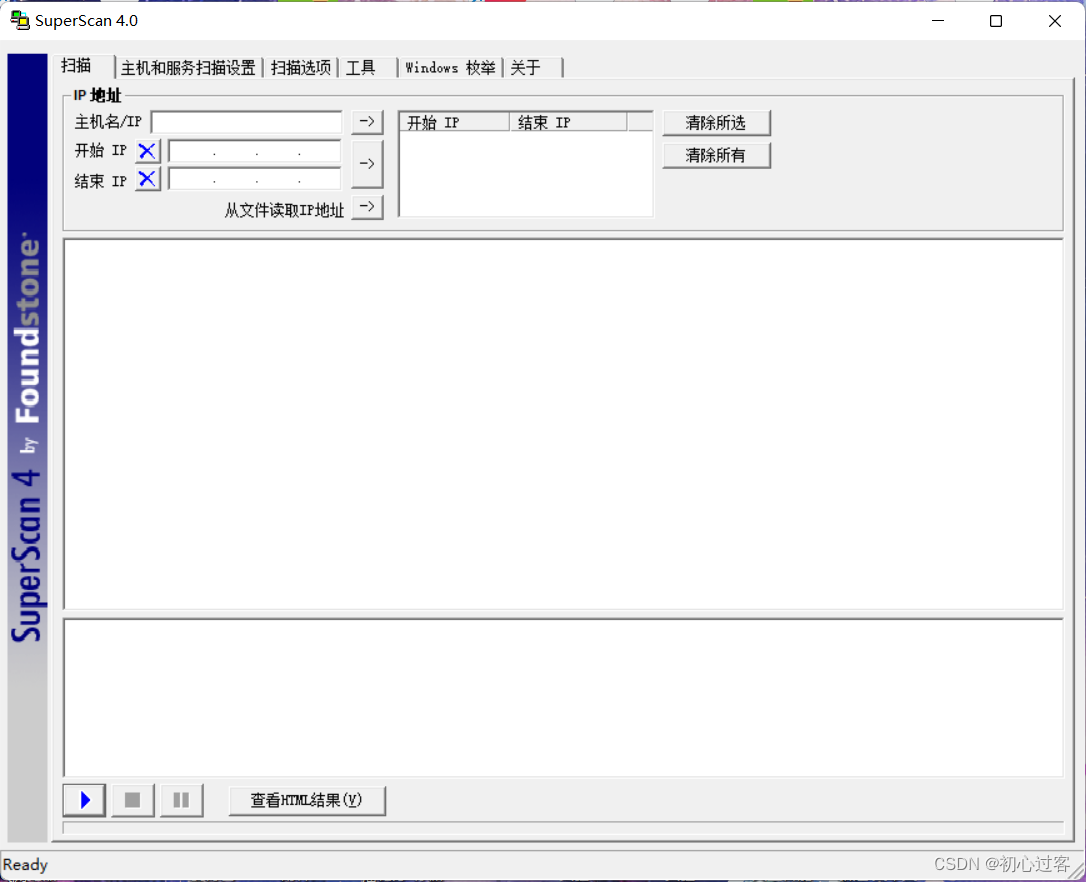Select the Windows 枚举 tab
Screen dimensions: 1086x882
pos(450,67)
